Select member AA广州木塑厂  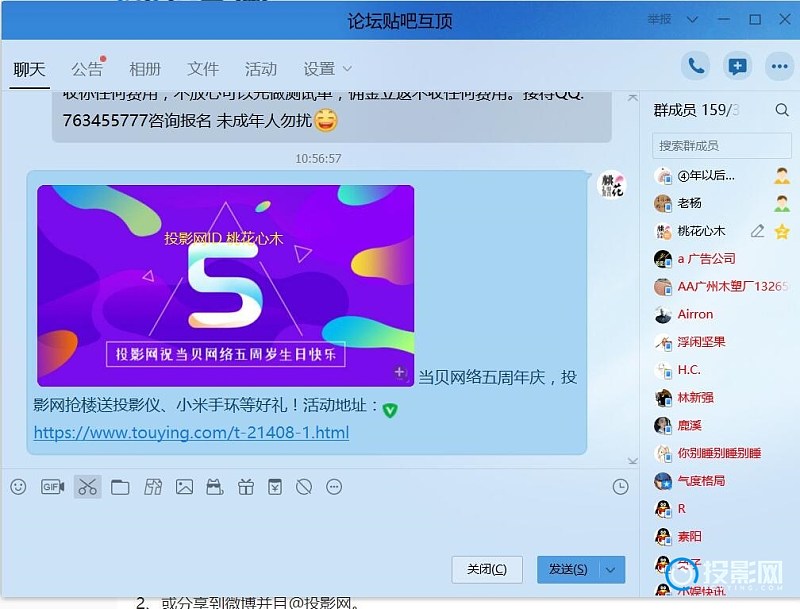[x=721, y=287]
